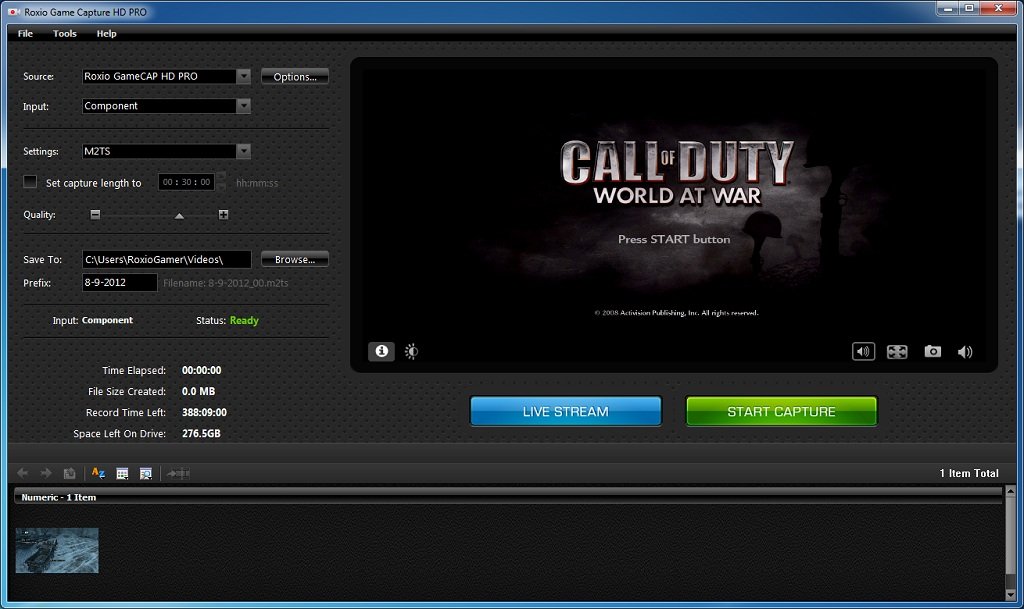Open the Tools menu
The width and height of the screenshot is (1024, 609).
(65, 34)
